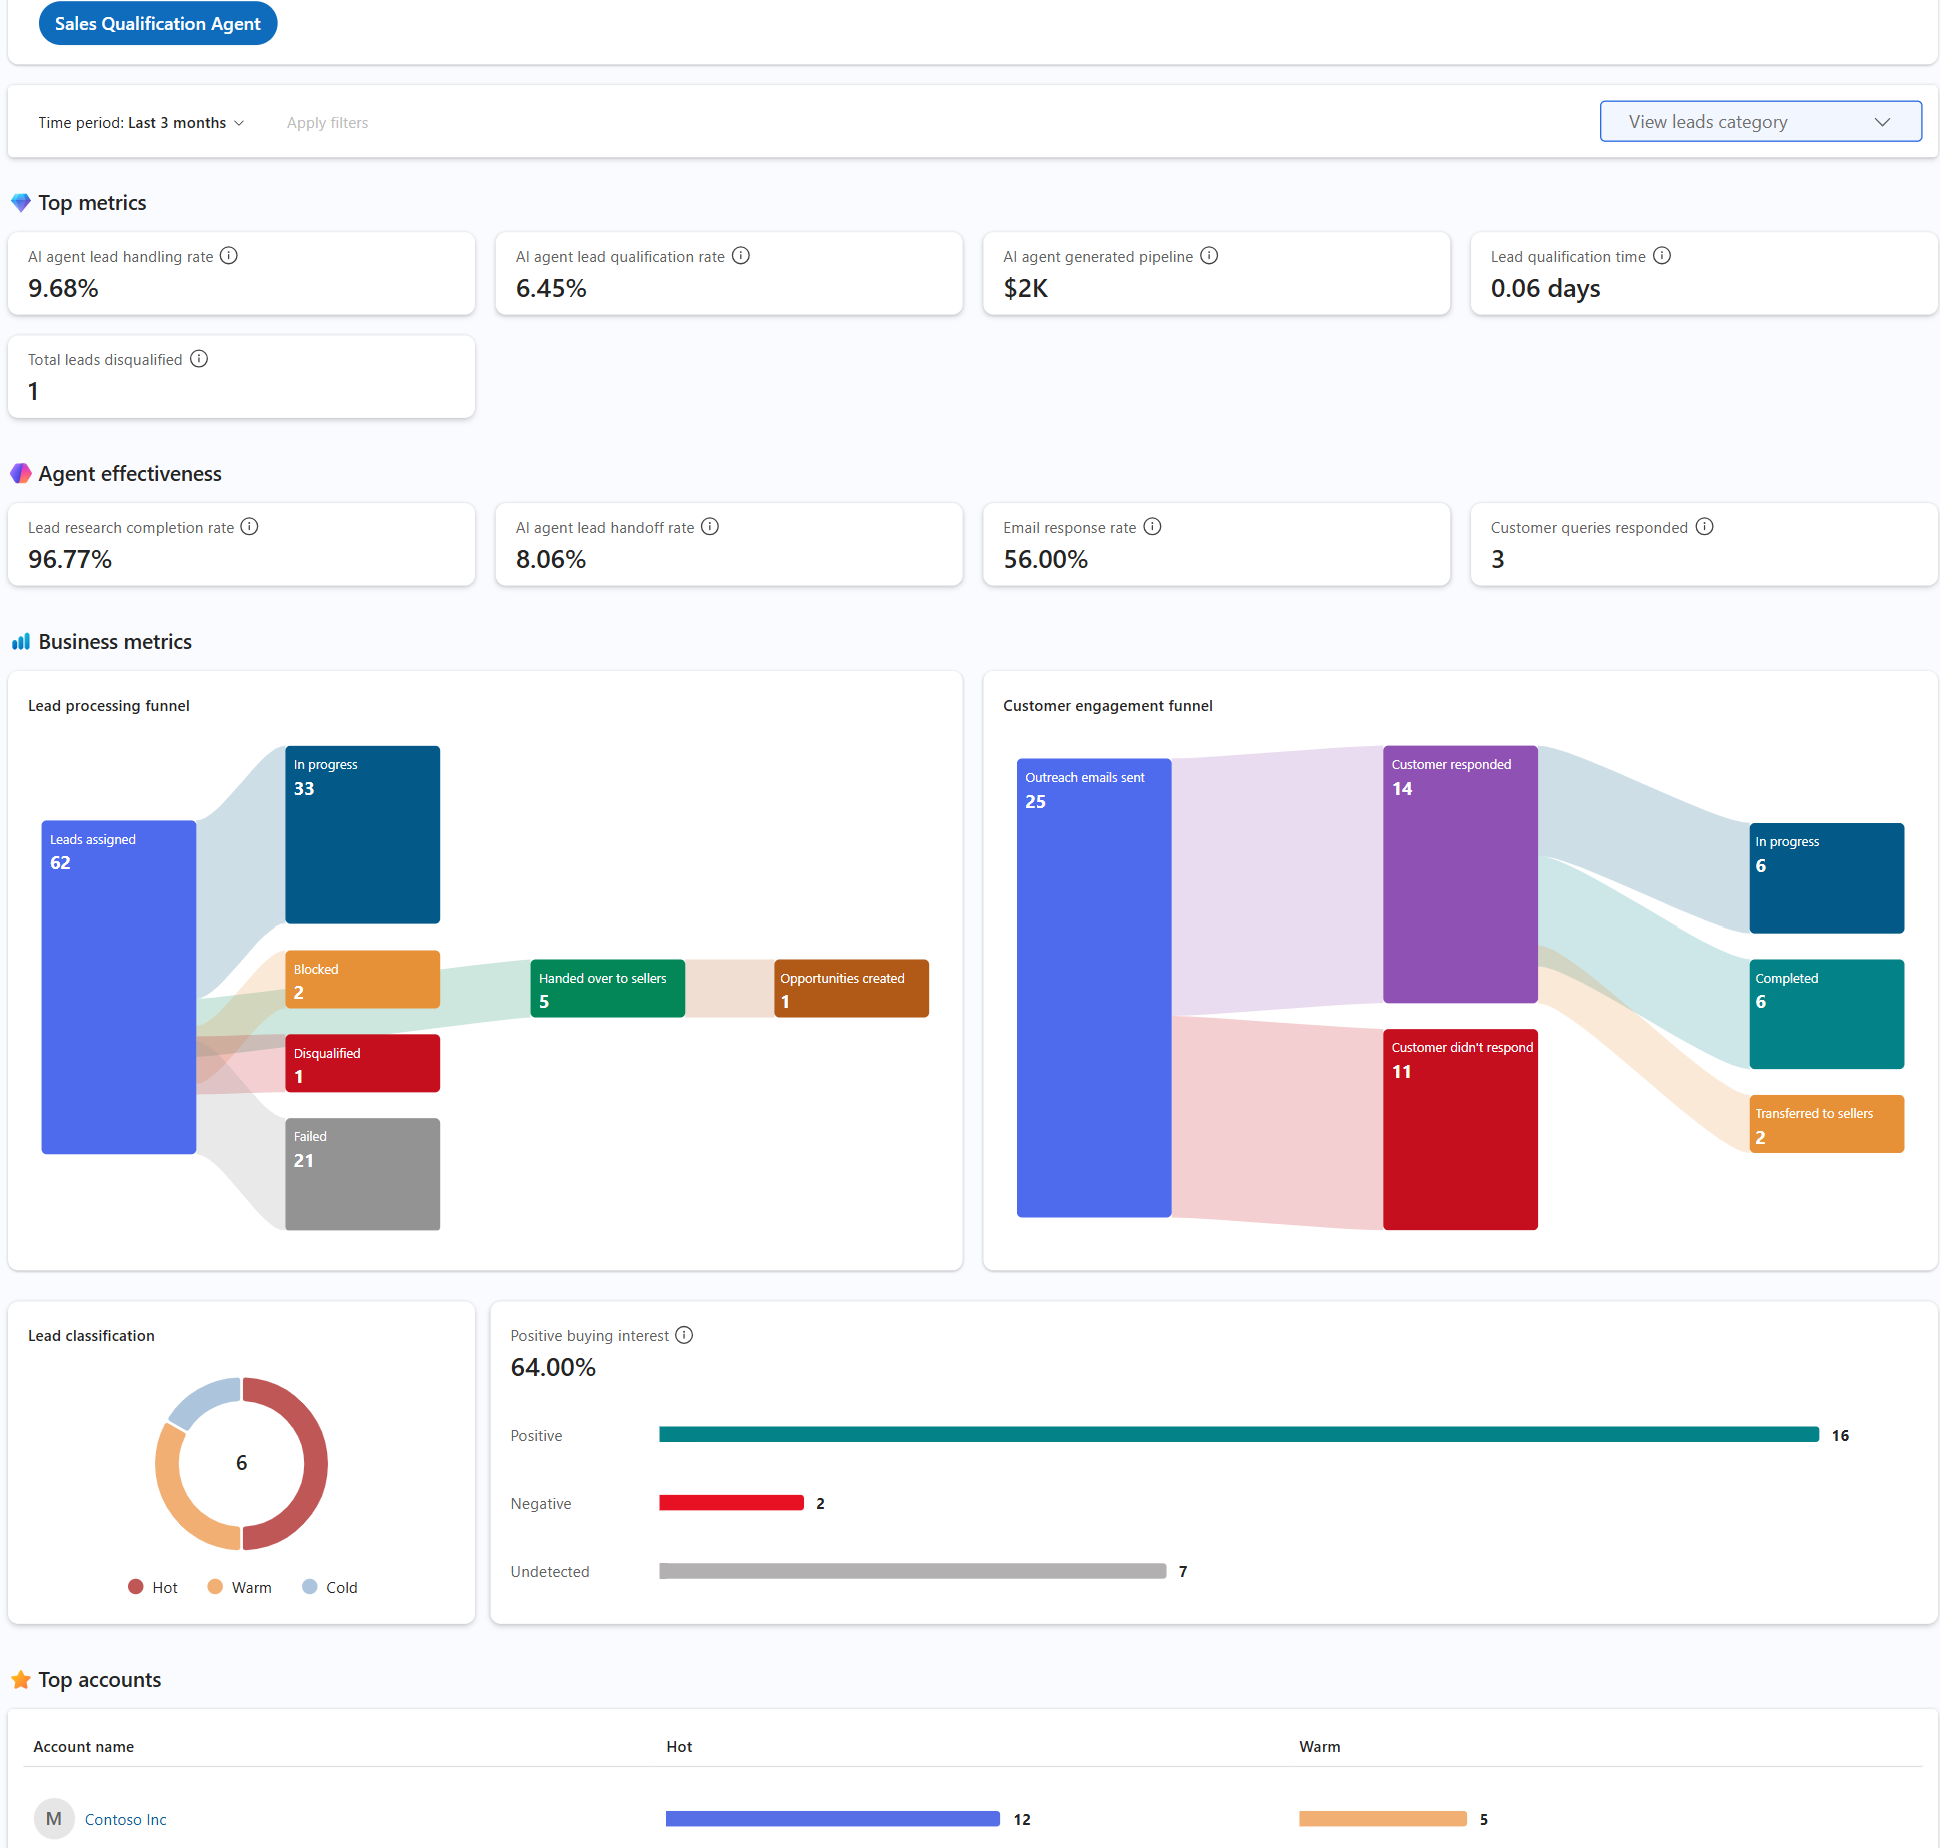Open info for Lead research completion rate
1940x1848 pixels.
tap(249, 526)
